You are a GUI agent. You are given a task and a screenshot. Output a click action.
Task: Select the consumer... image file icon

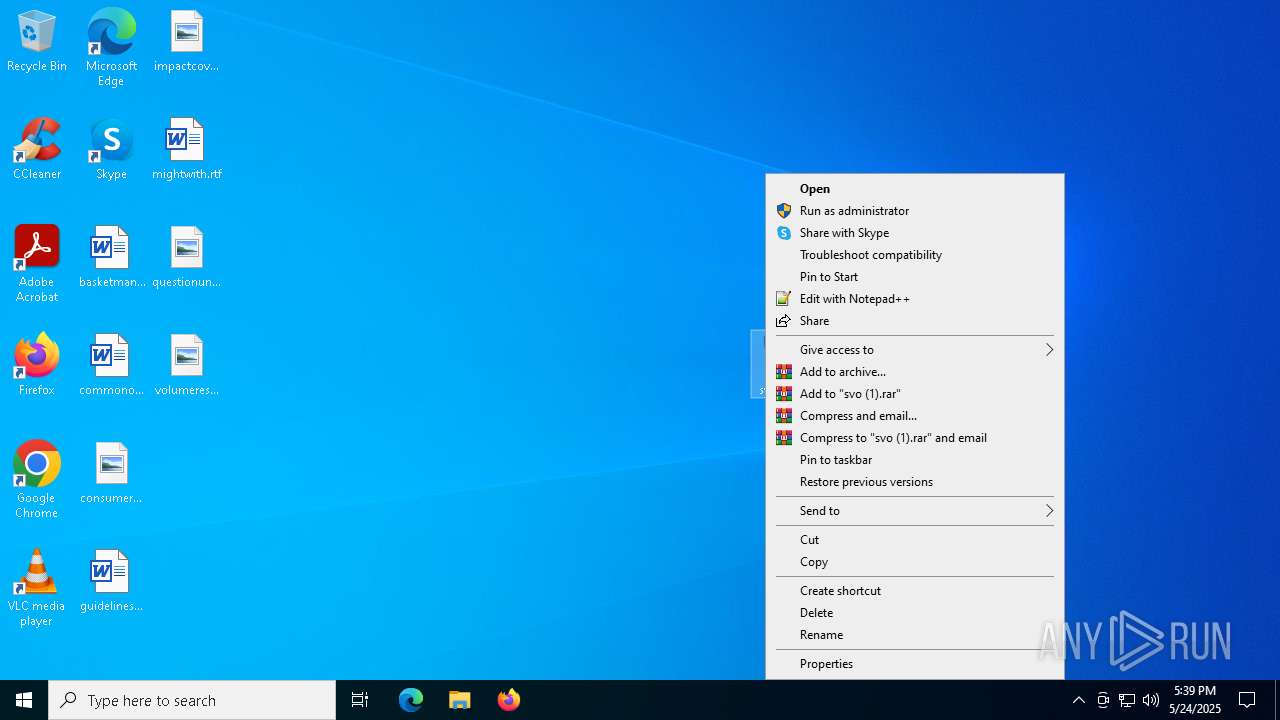click(111, 474)
